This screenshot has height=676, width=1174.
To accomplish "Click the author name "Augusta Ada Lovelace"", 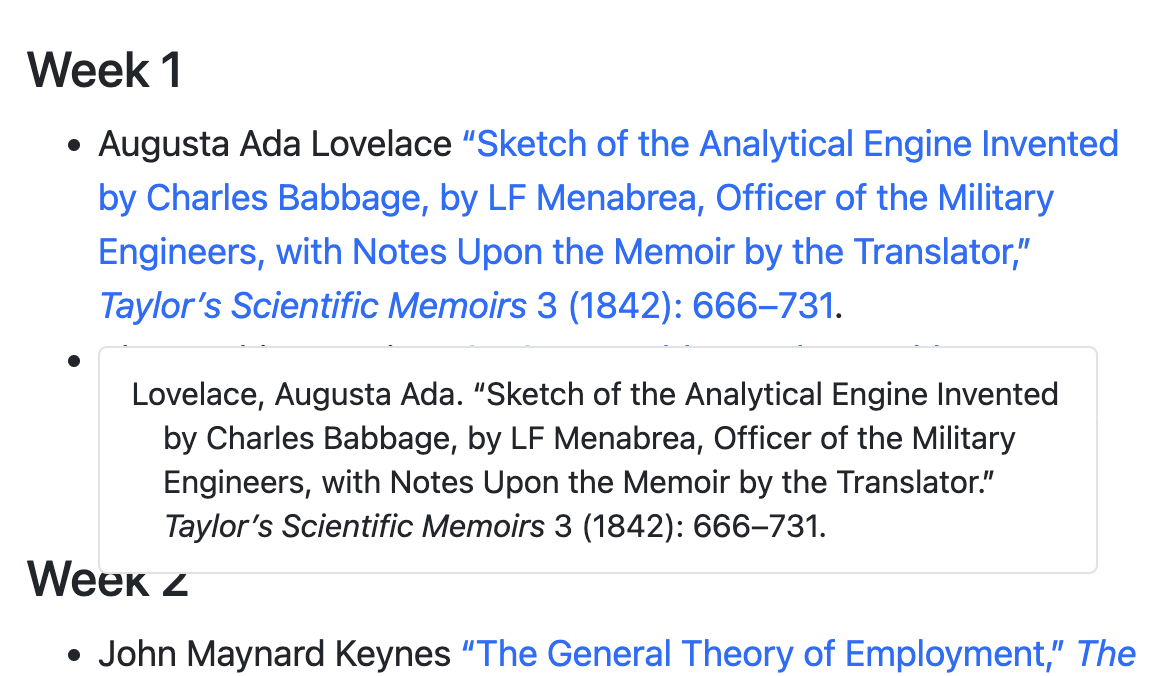I will 273,143.
